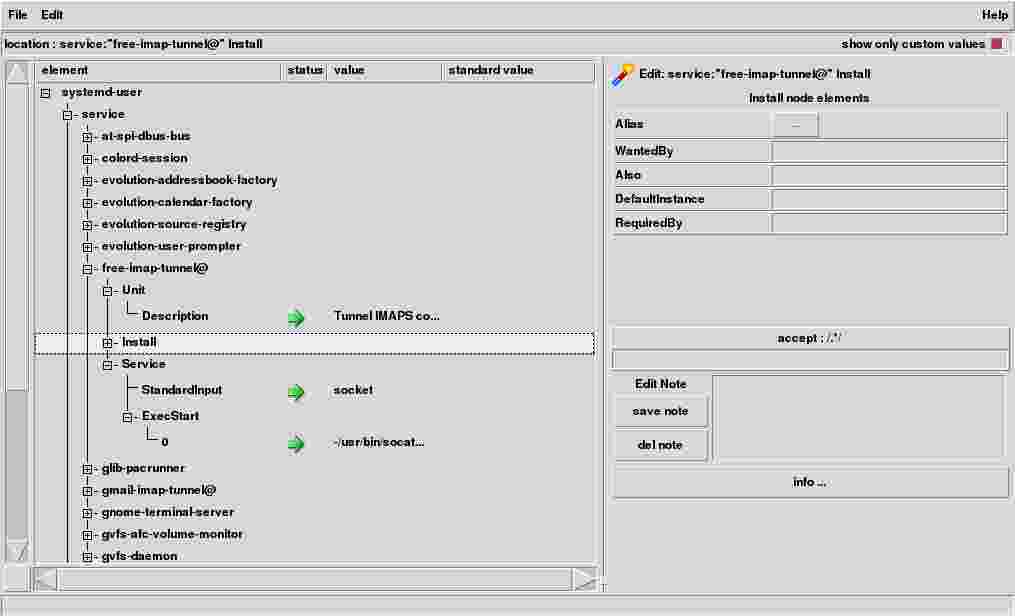Click the Alias '...' button
Viewport: 1015px width, 616px height.
[x=795, y=125]
